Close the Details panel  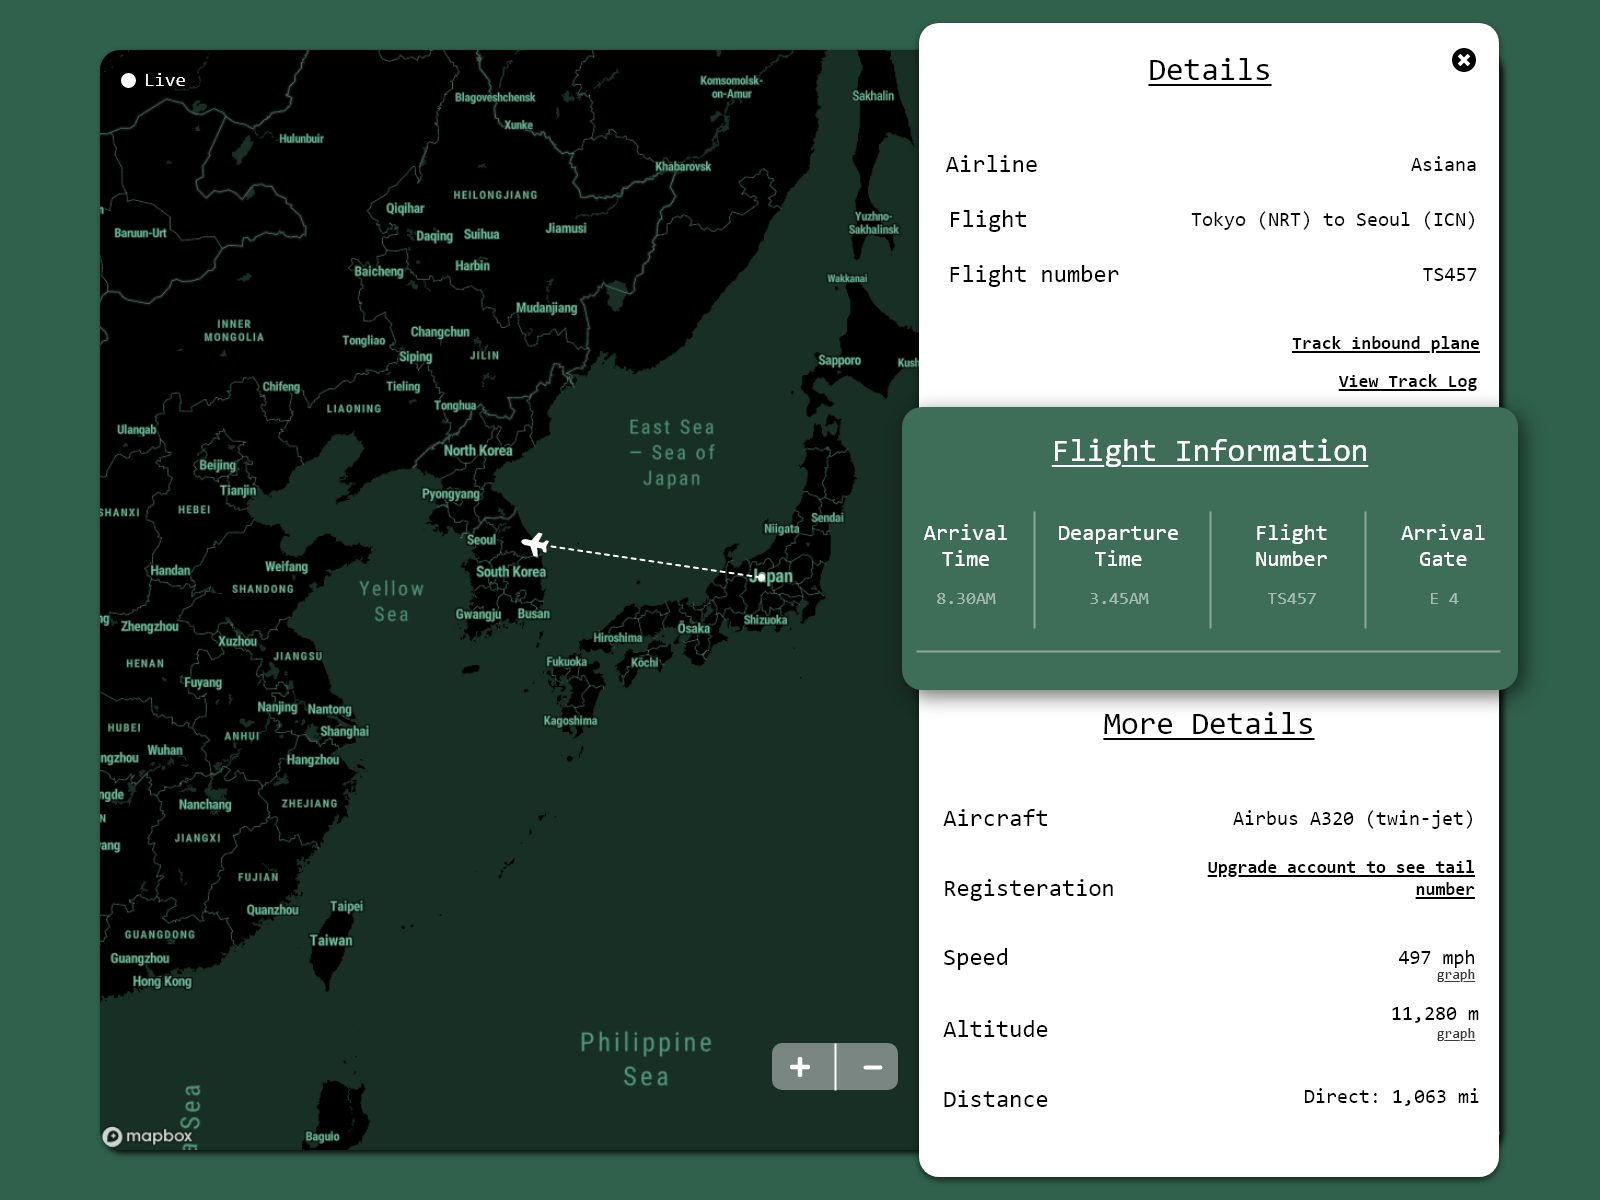pos(1463,60)
